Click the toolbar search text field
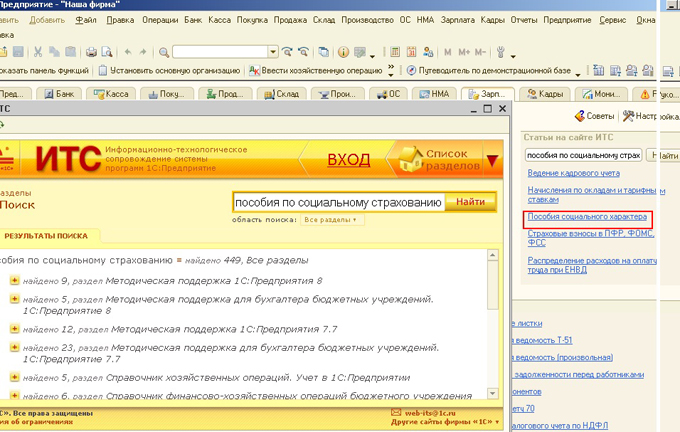The width and height of the screenshot is (680, 432). [x=220, y=52]
